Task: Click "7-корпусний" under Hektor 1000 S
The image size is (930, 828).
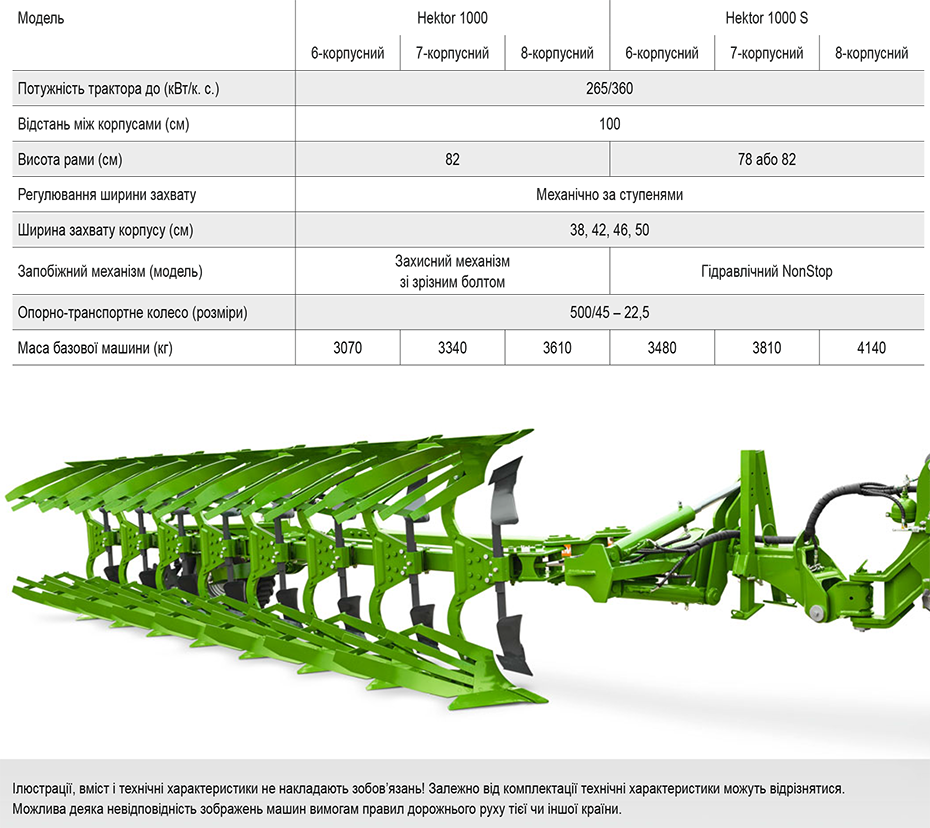Action: click(767, 53)
